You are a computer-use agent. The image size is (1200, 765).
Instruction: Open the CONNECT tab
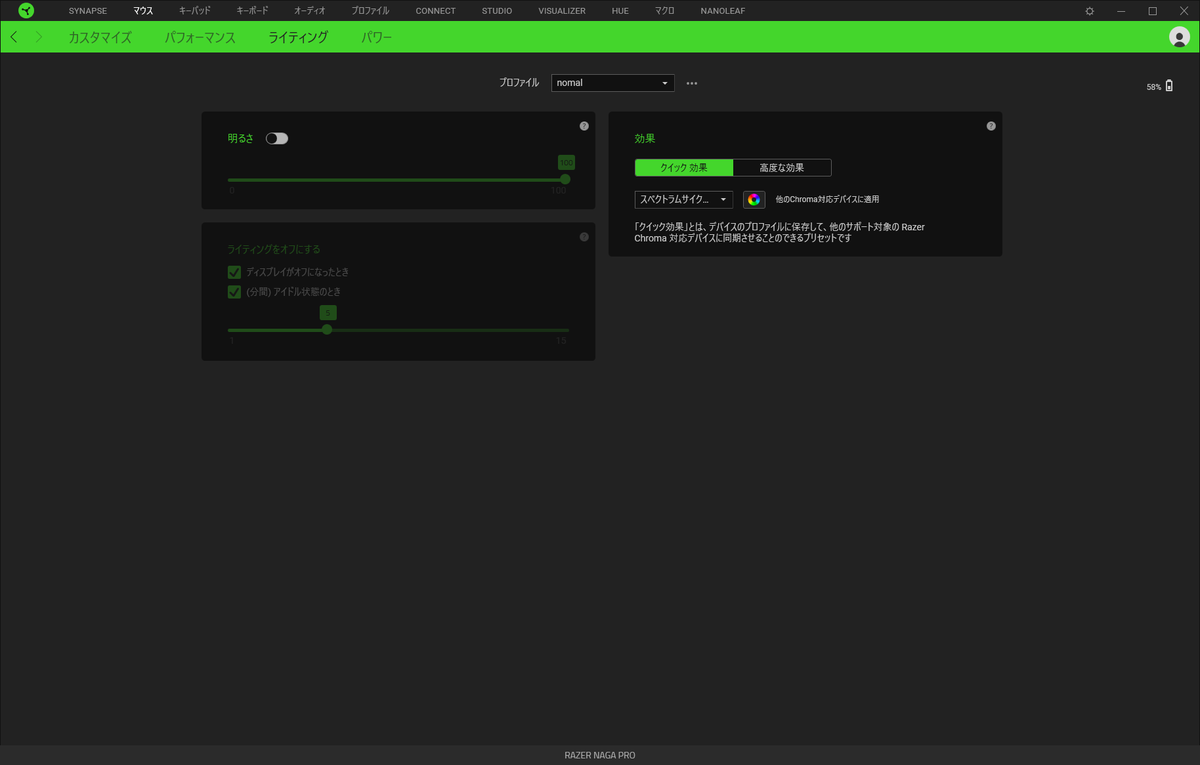pos(435,11)
